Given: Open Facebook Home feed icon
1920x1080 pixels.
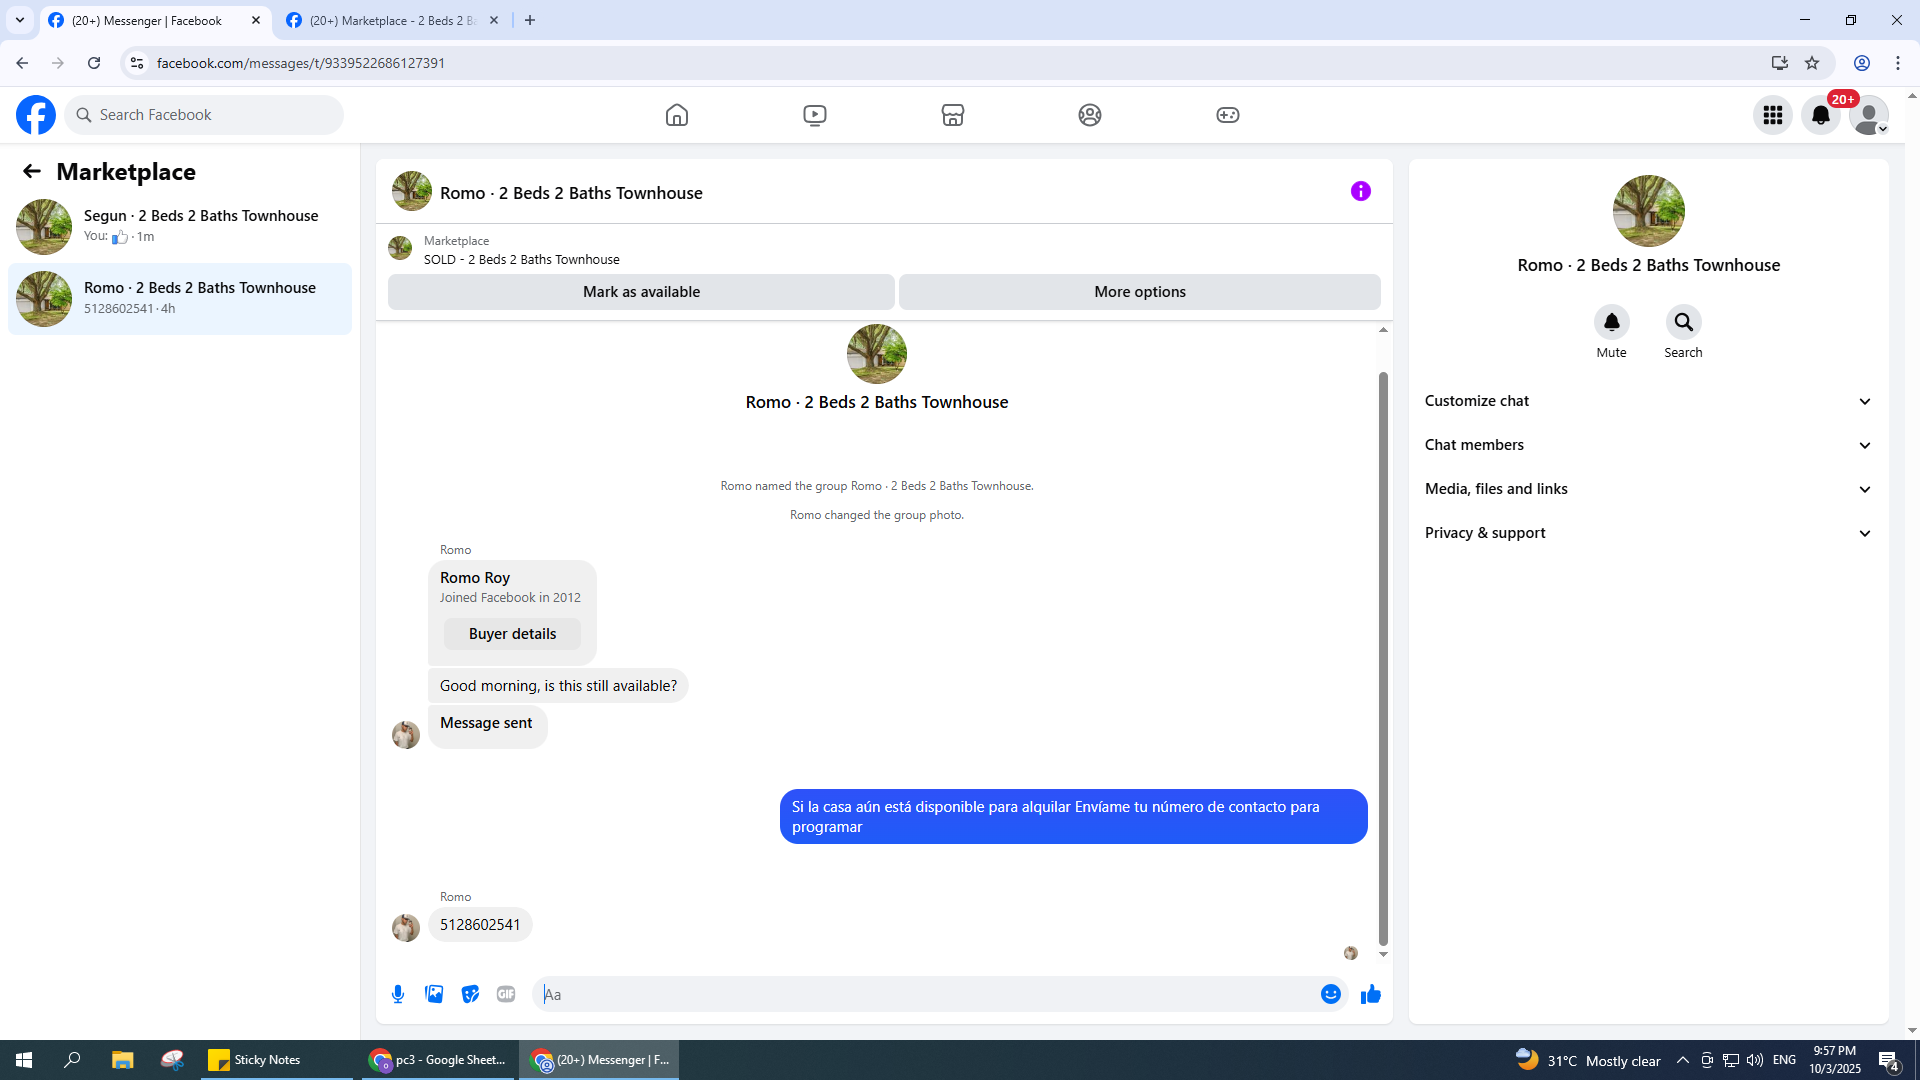Looking at the screenshot, I should (677, 115).
